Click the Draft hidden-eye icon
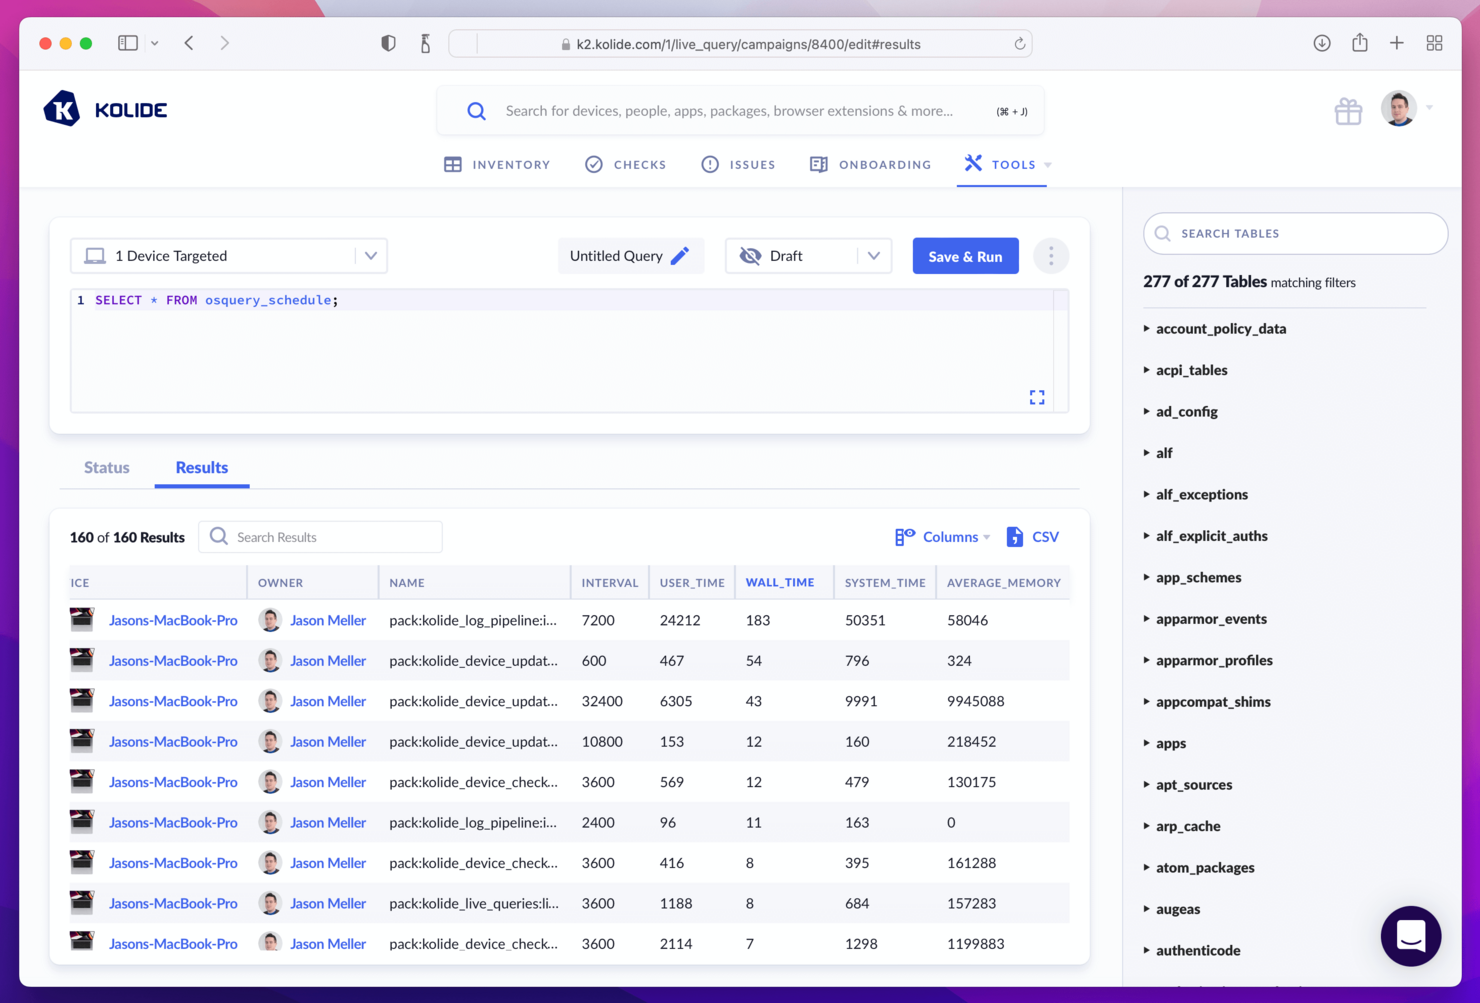1480x1003 pixels. 750,256
